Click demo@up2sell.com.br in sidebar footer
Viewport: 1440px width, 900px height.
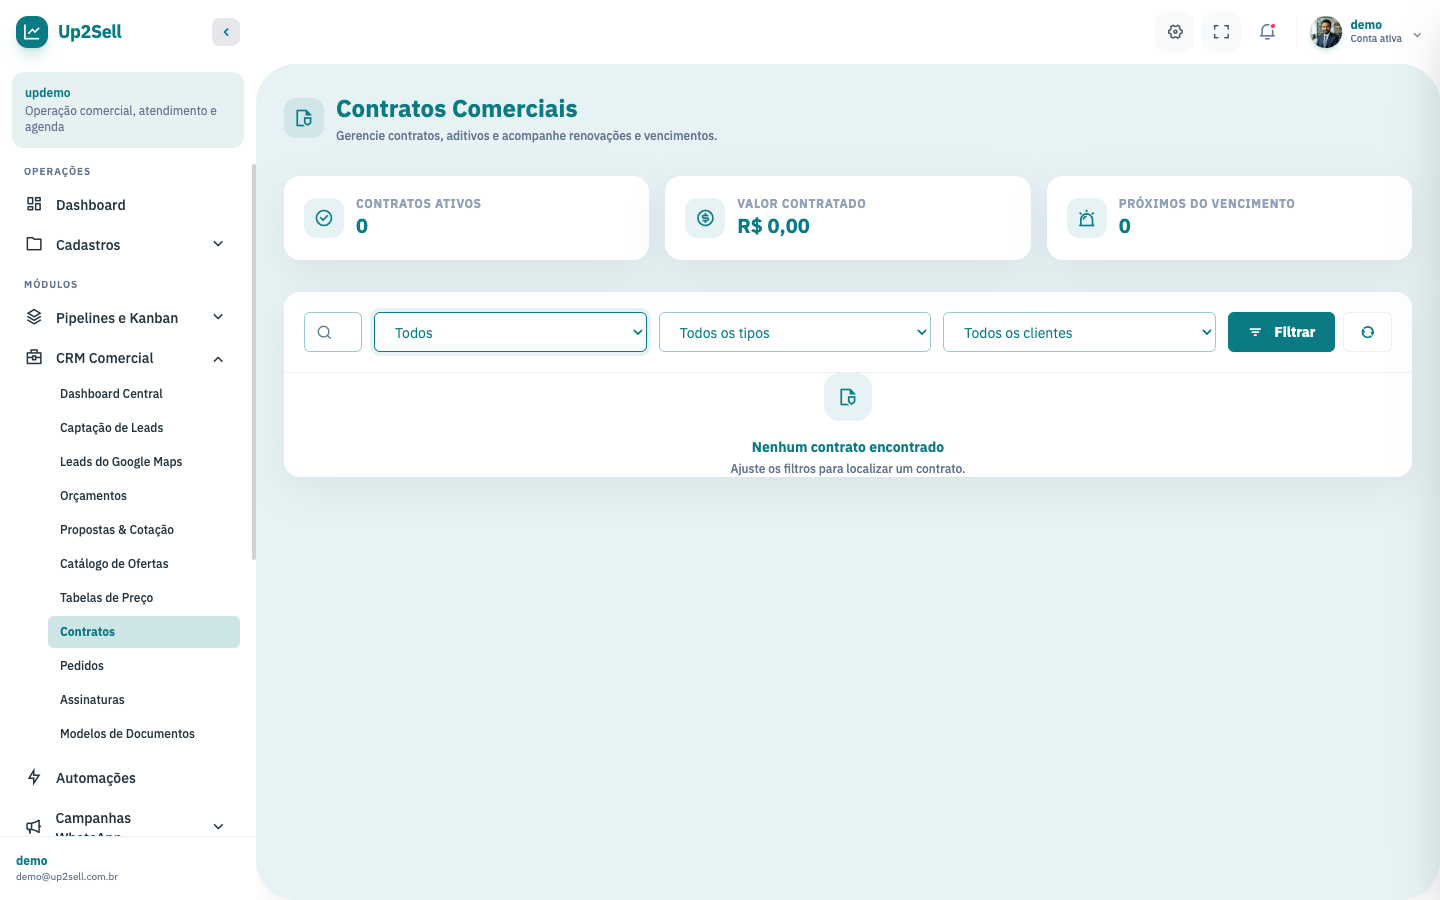[67, 877]
